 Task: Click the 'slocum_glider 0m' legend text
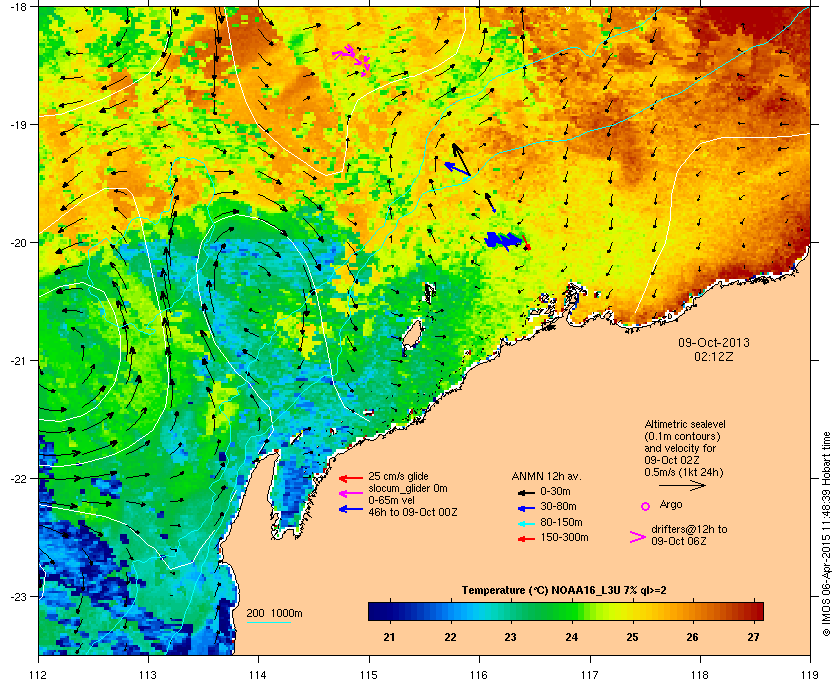pyautogui.click(x=408, y=488)
